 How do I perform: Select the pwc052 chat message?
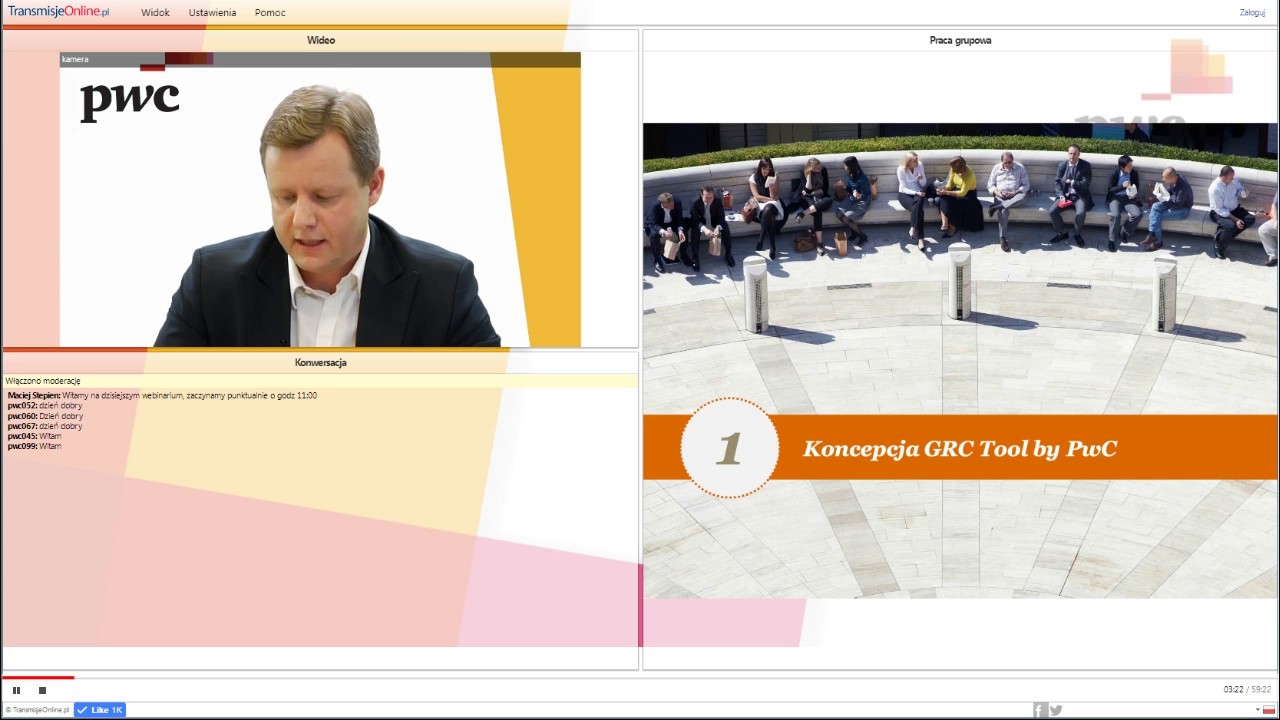(x=45, y=406)
